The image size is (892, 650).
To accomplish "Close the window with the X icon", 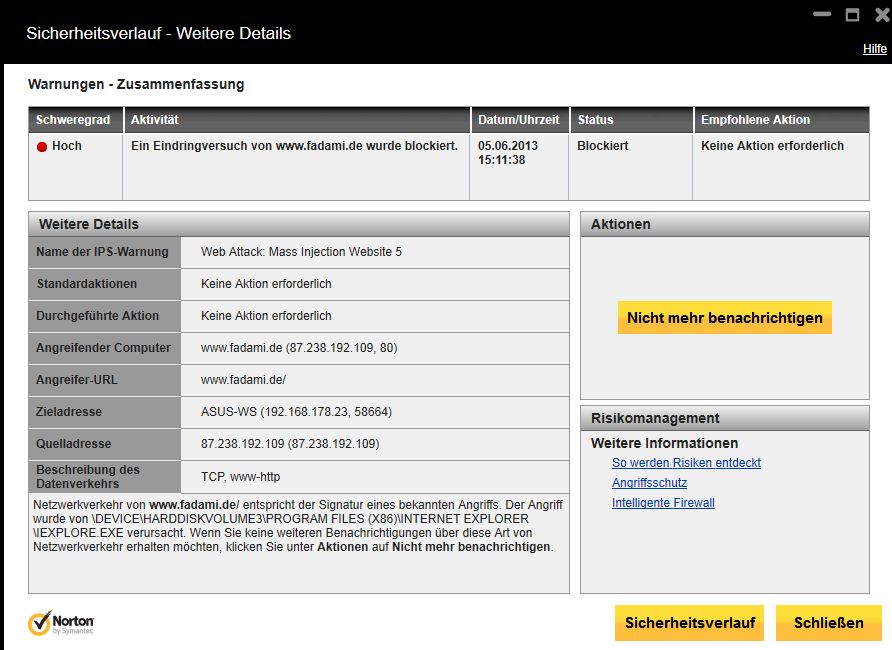I will tap(882, 15).
